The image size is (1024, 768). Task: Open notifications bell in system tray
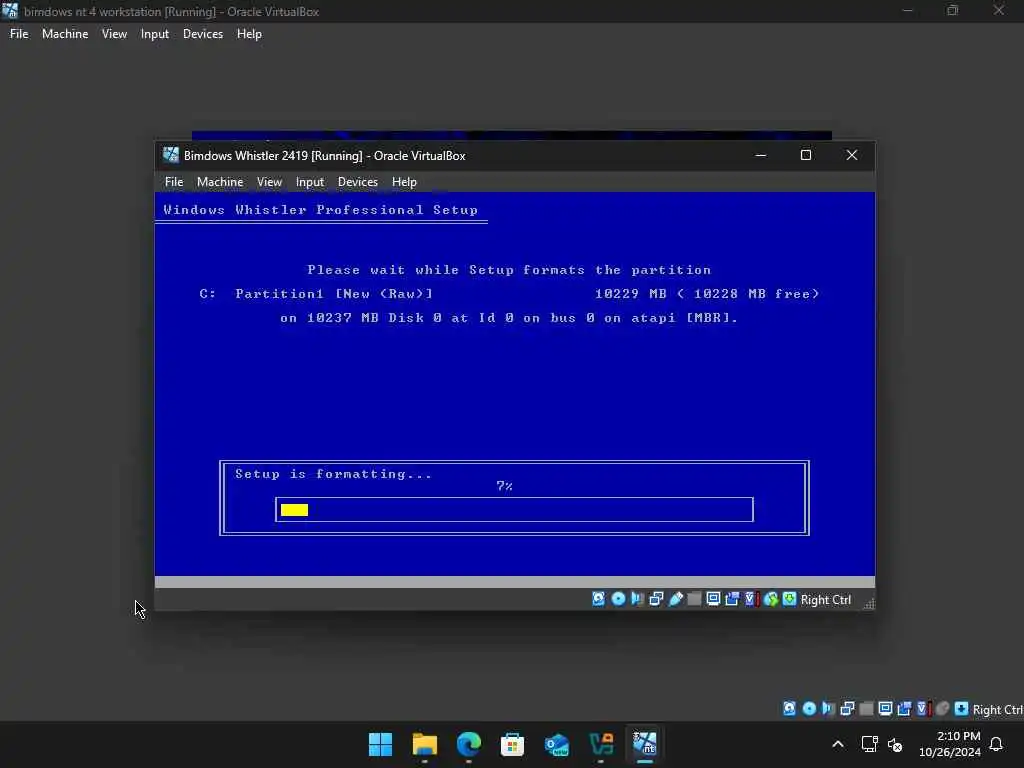point(996,744)
